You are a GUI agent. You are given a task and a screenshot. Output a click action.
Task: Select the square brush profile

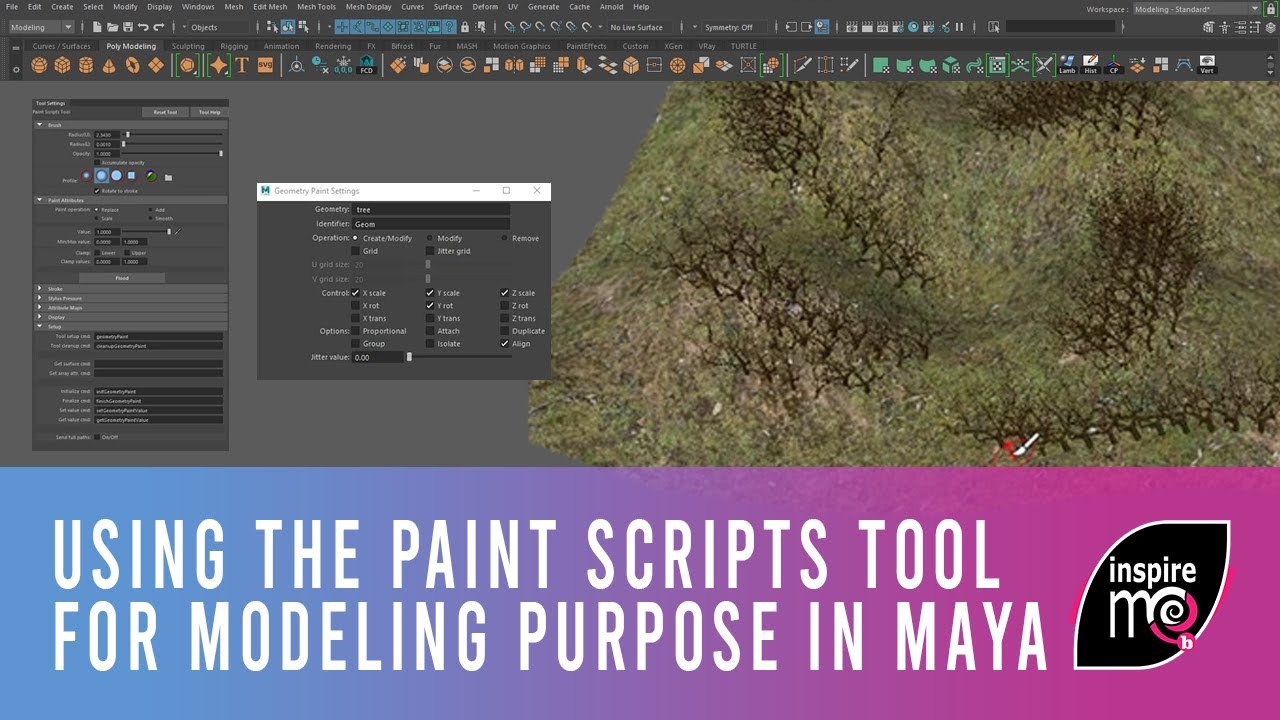click(133, 176)
